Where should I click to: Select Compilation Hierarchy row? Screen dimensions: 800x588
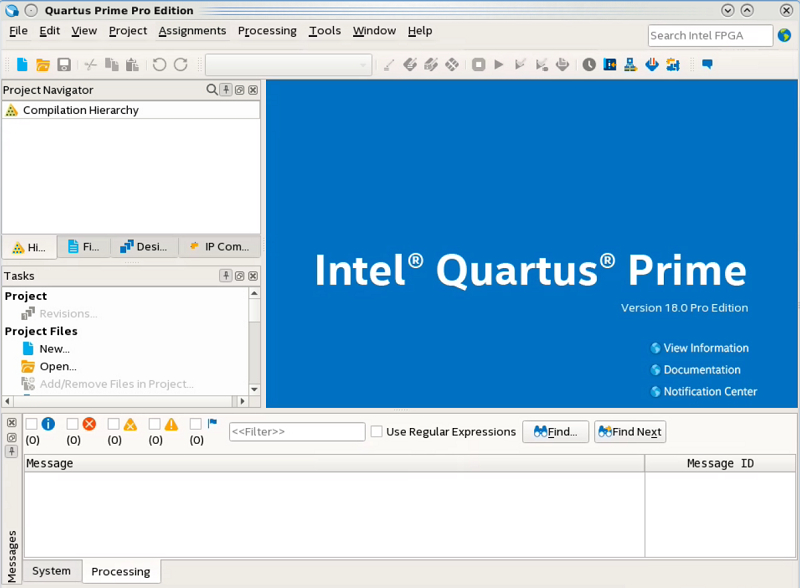131,110
